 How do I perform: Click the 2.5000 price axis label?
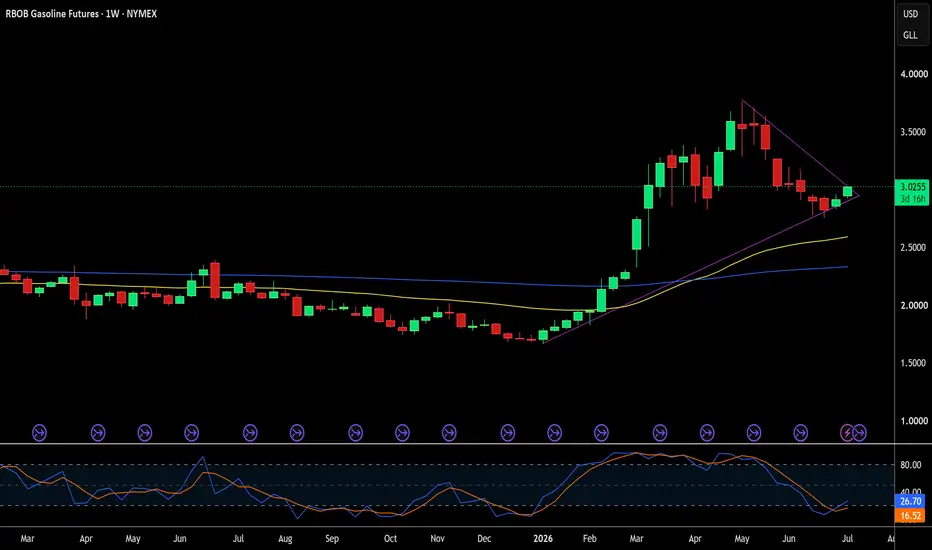click(914, 247)
